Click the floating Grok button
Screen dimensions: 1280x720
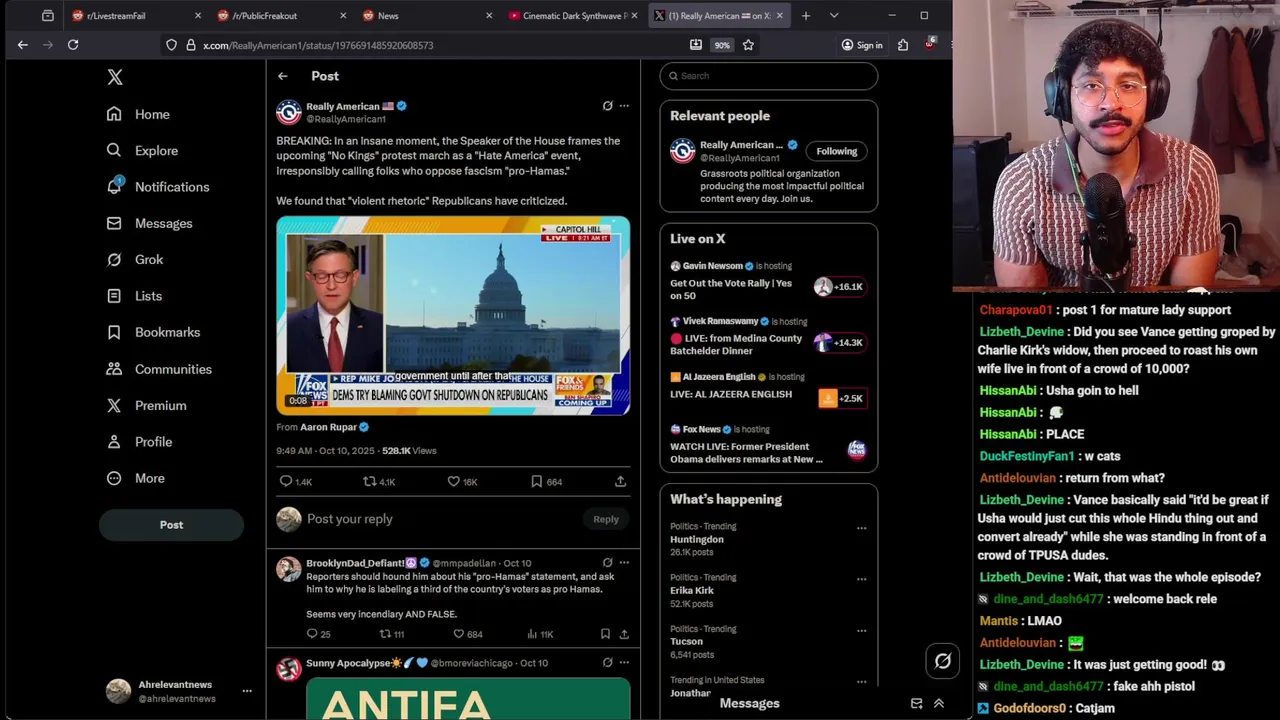point(942,661)
